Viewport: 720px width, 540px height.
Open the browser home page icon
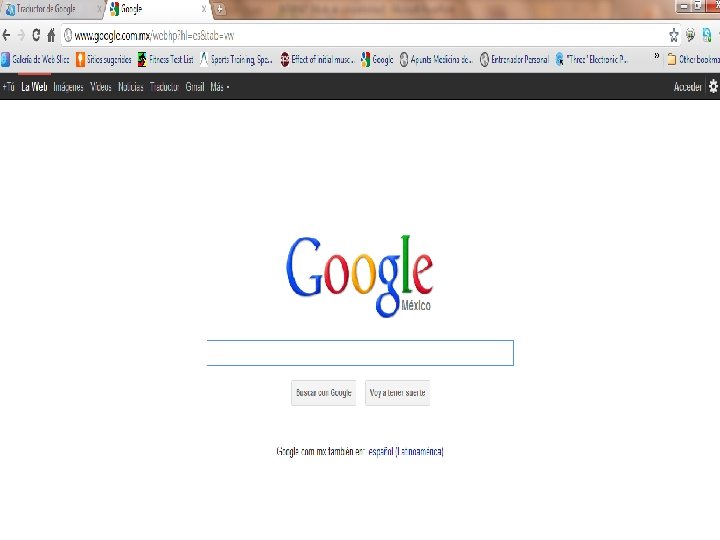click(x=51, y=35)
